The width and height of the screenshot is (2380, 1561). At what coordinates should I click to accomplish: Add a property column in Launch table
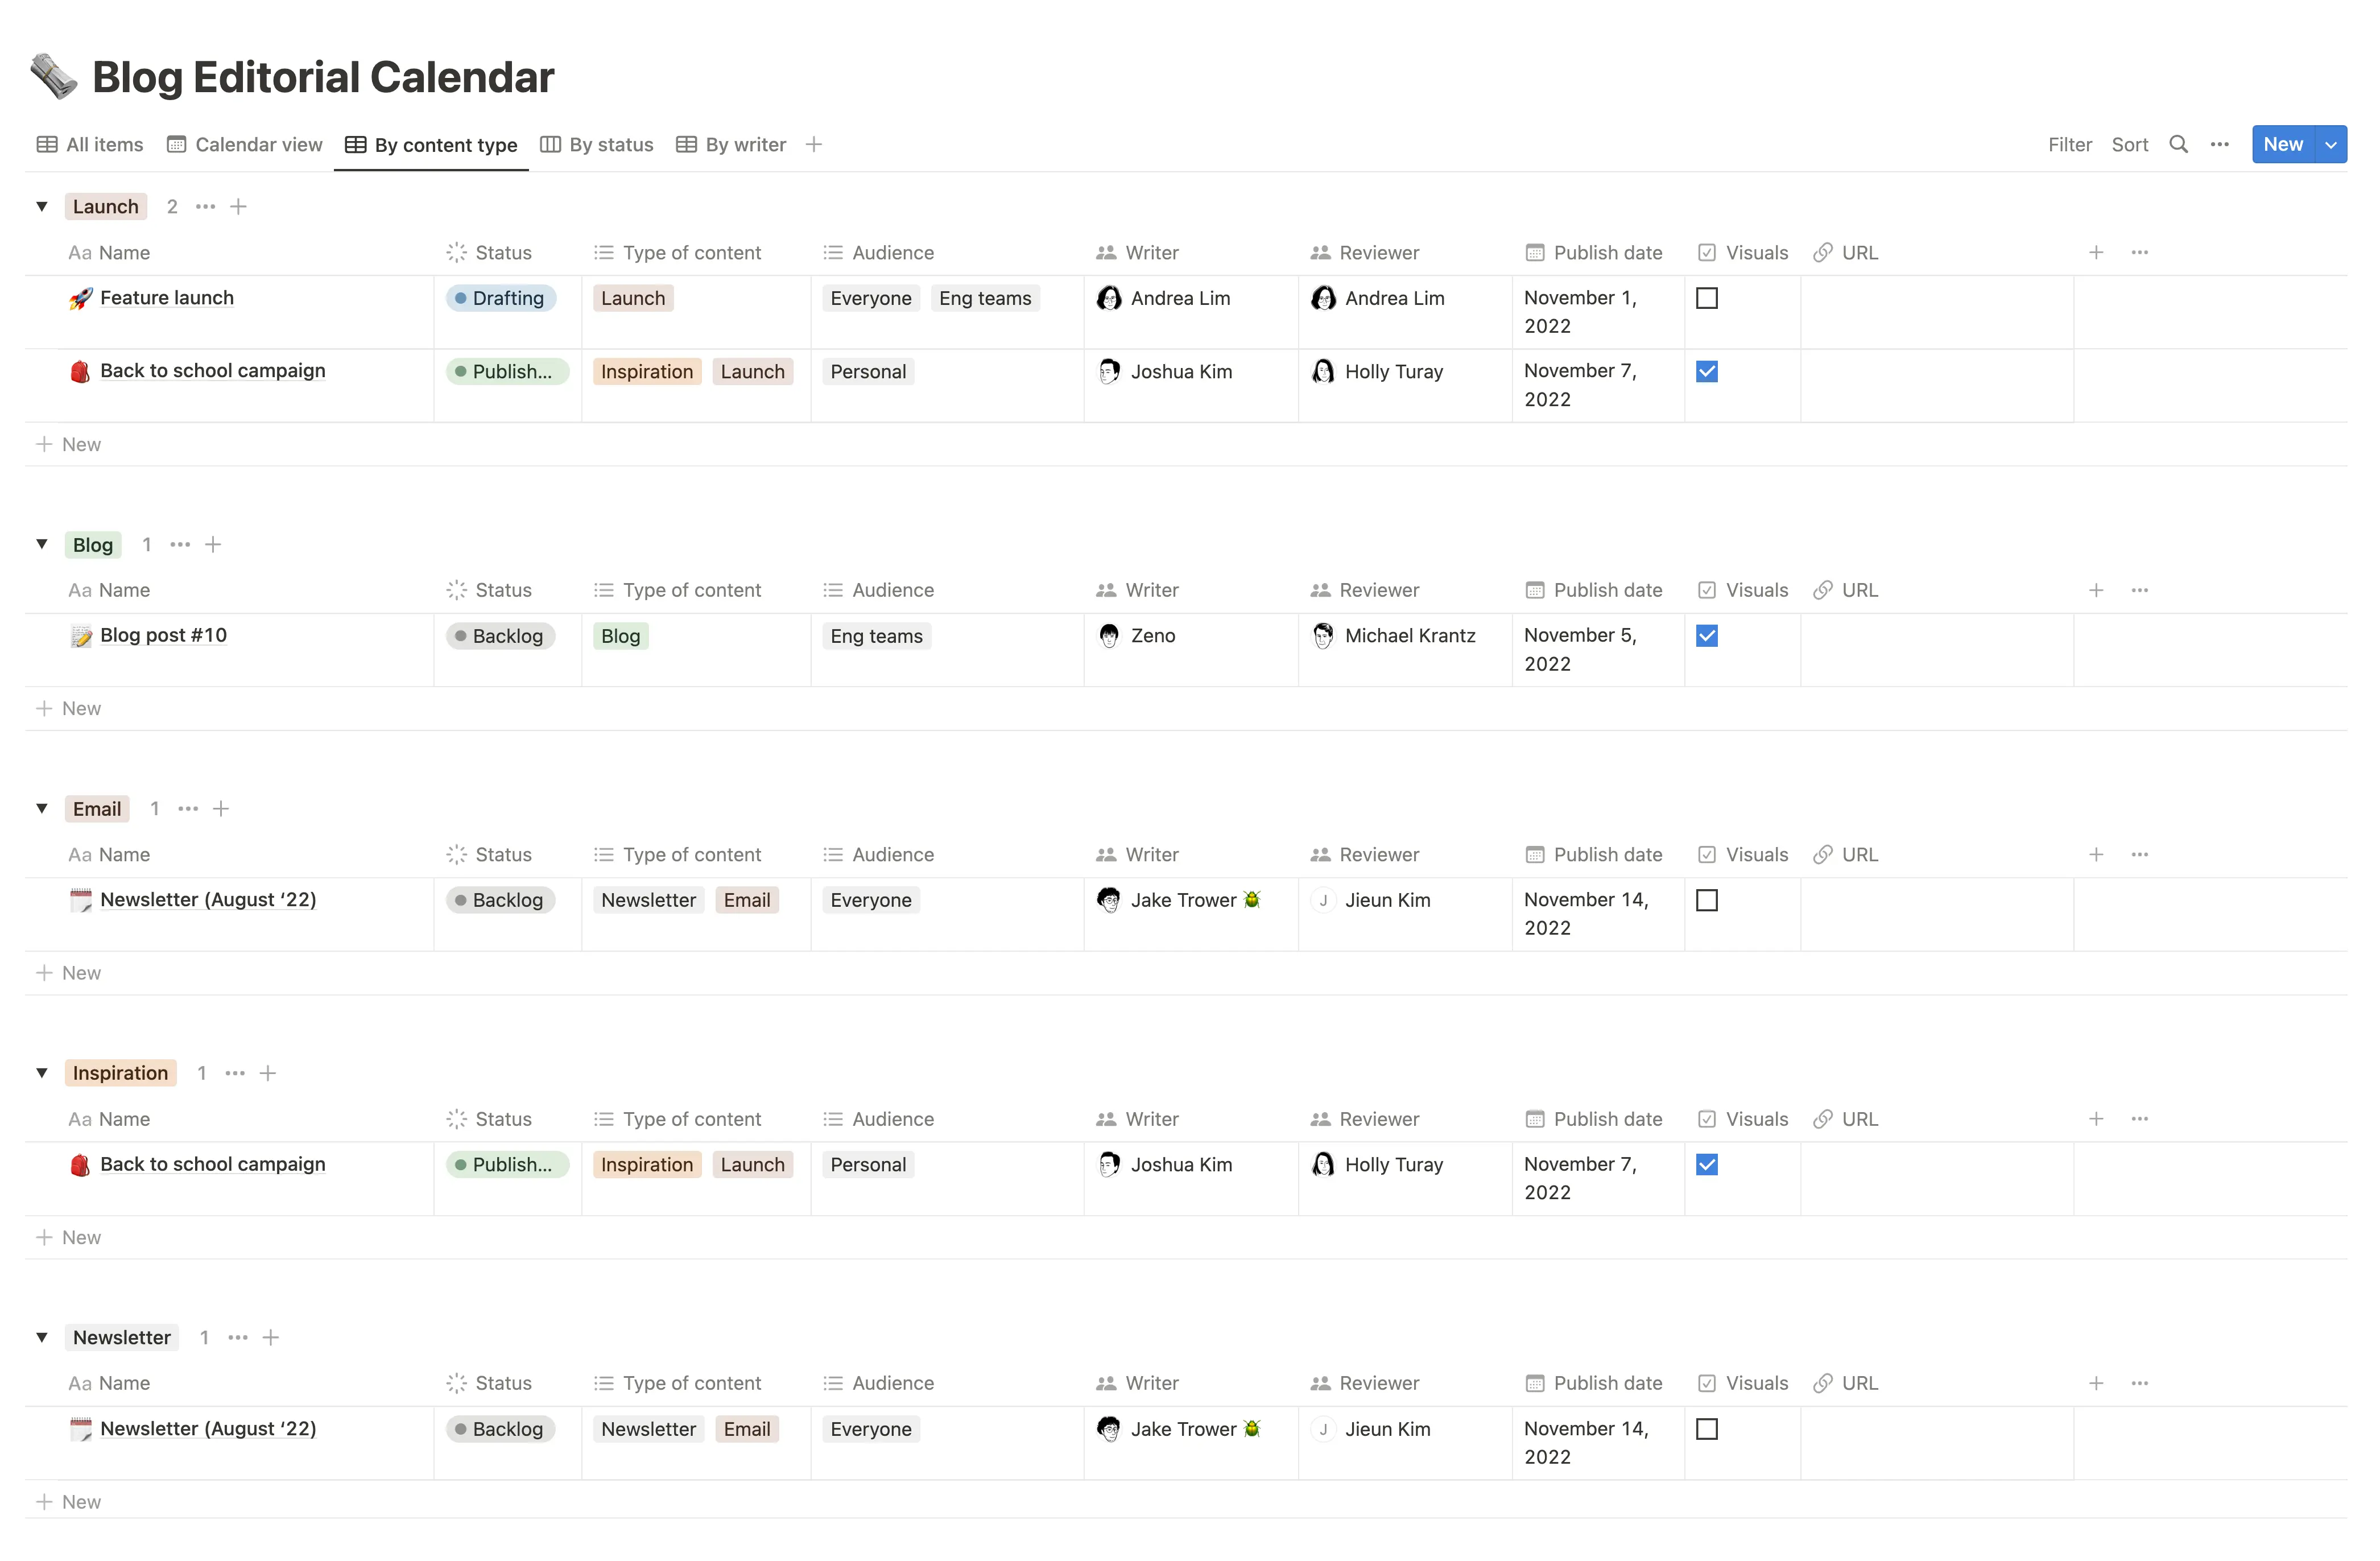(2096, 252)
